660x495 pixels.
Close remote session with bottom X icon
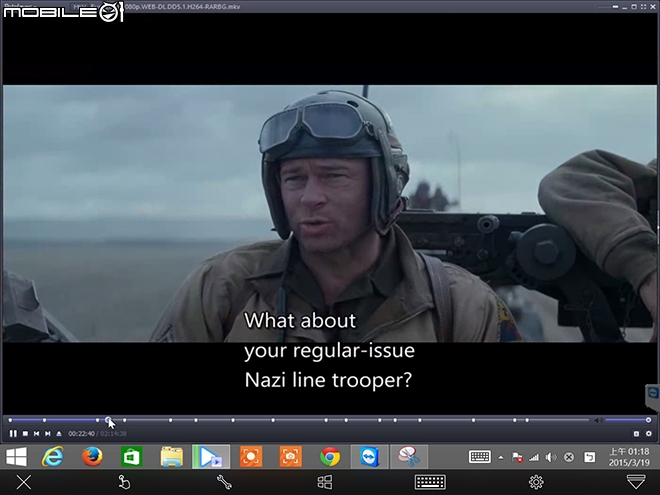pos(24,482)
